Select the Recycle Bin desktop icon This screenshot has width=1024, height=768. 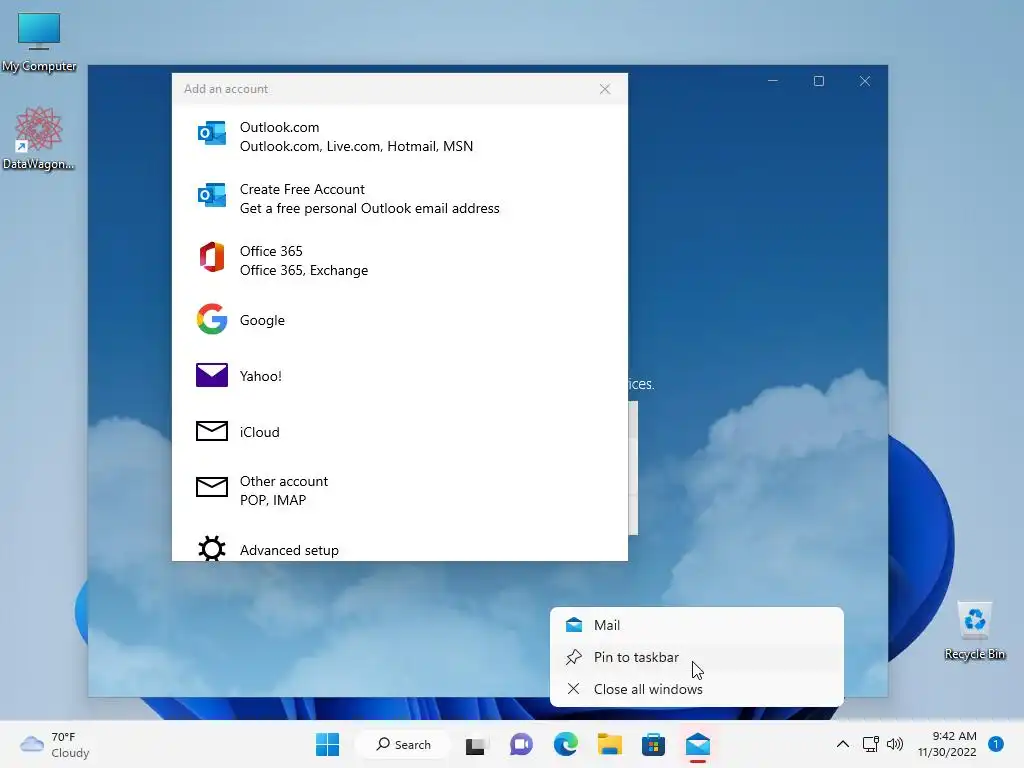(974, 630)
